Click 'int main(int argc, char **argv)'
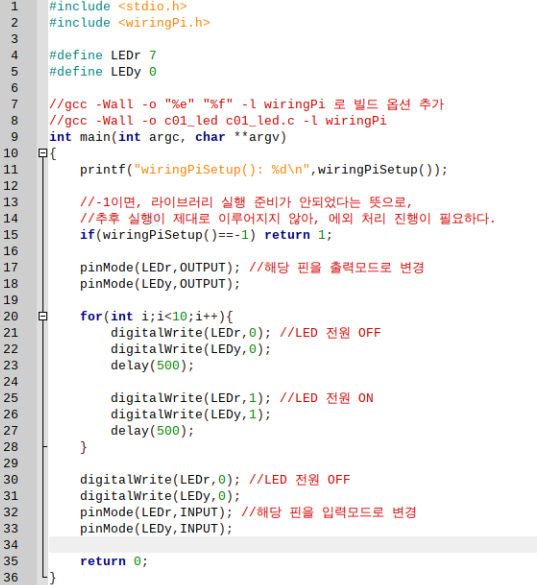537x585 pixels. tap(168, 137)
